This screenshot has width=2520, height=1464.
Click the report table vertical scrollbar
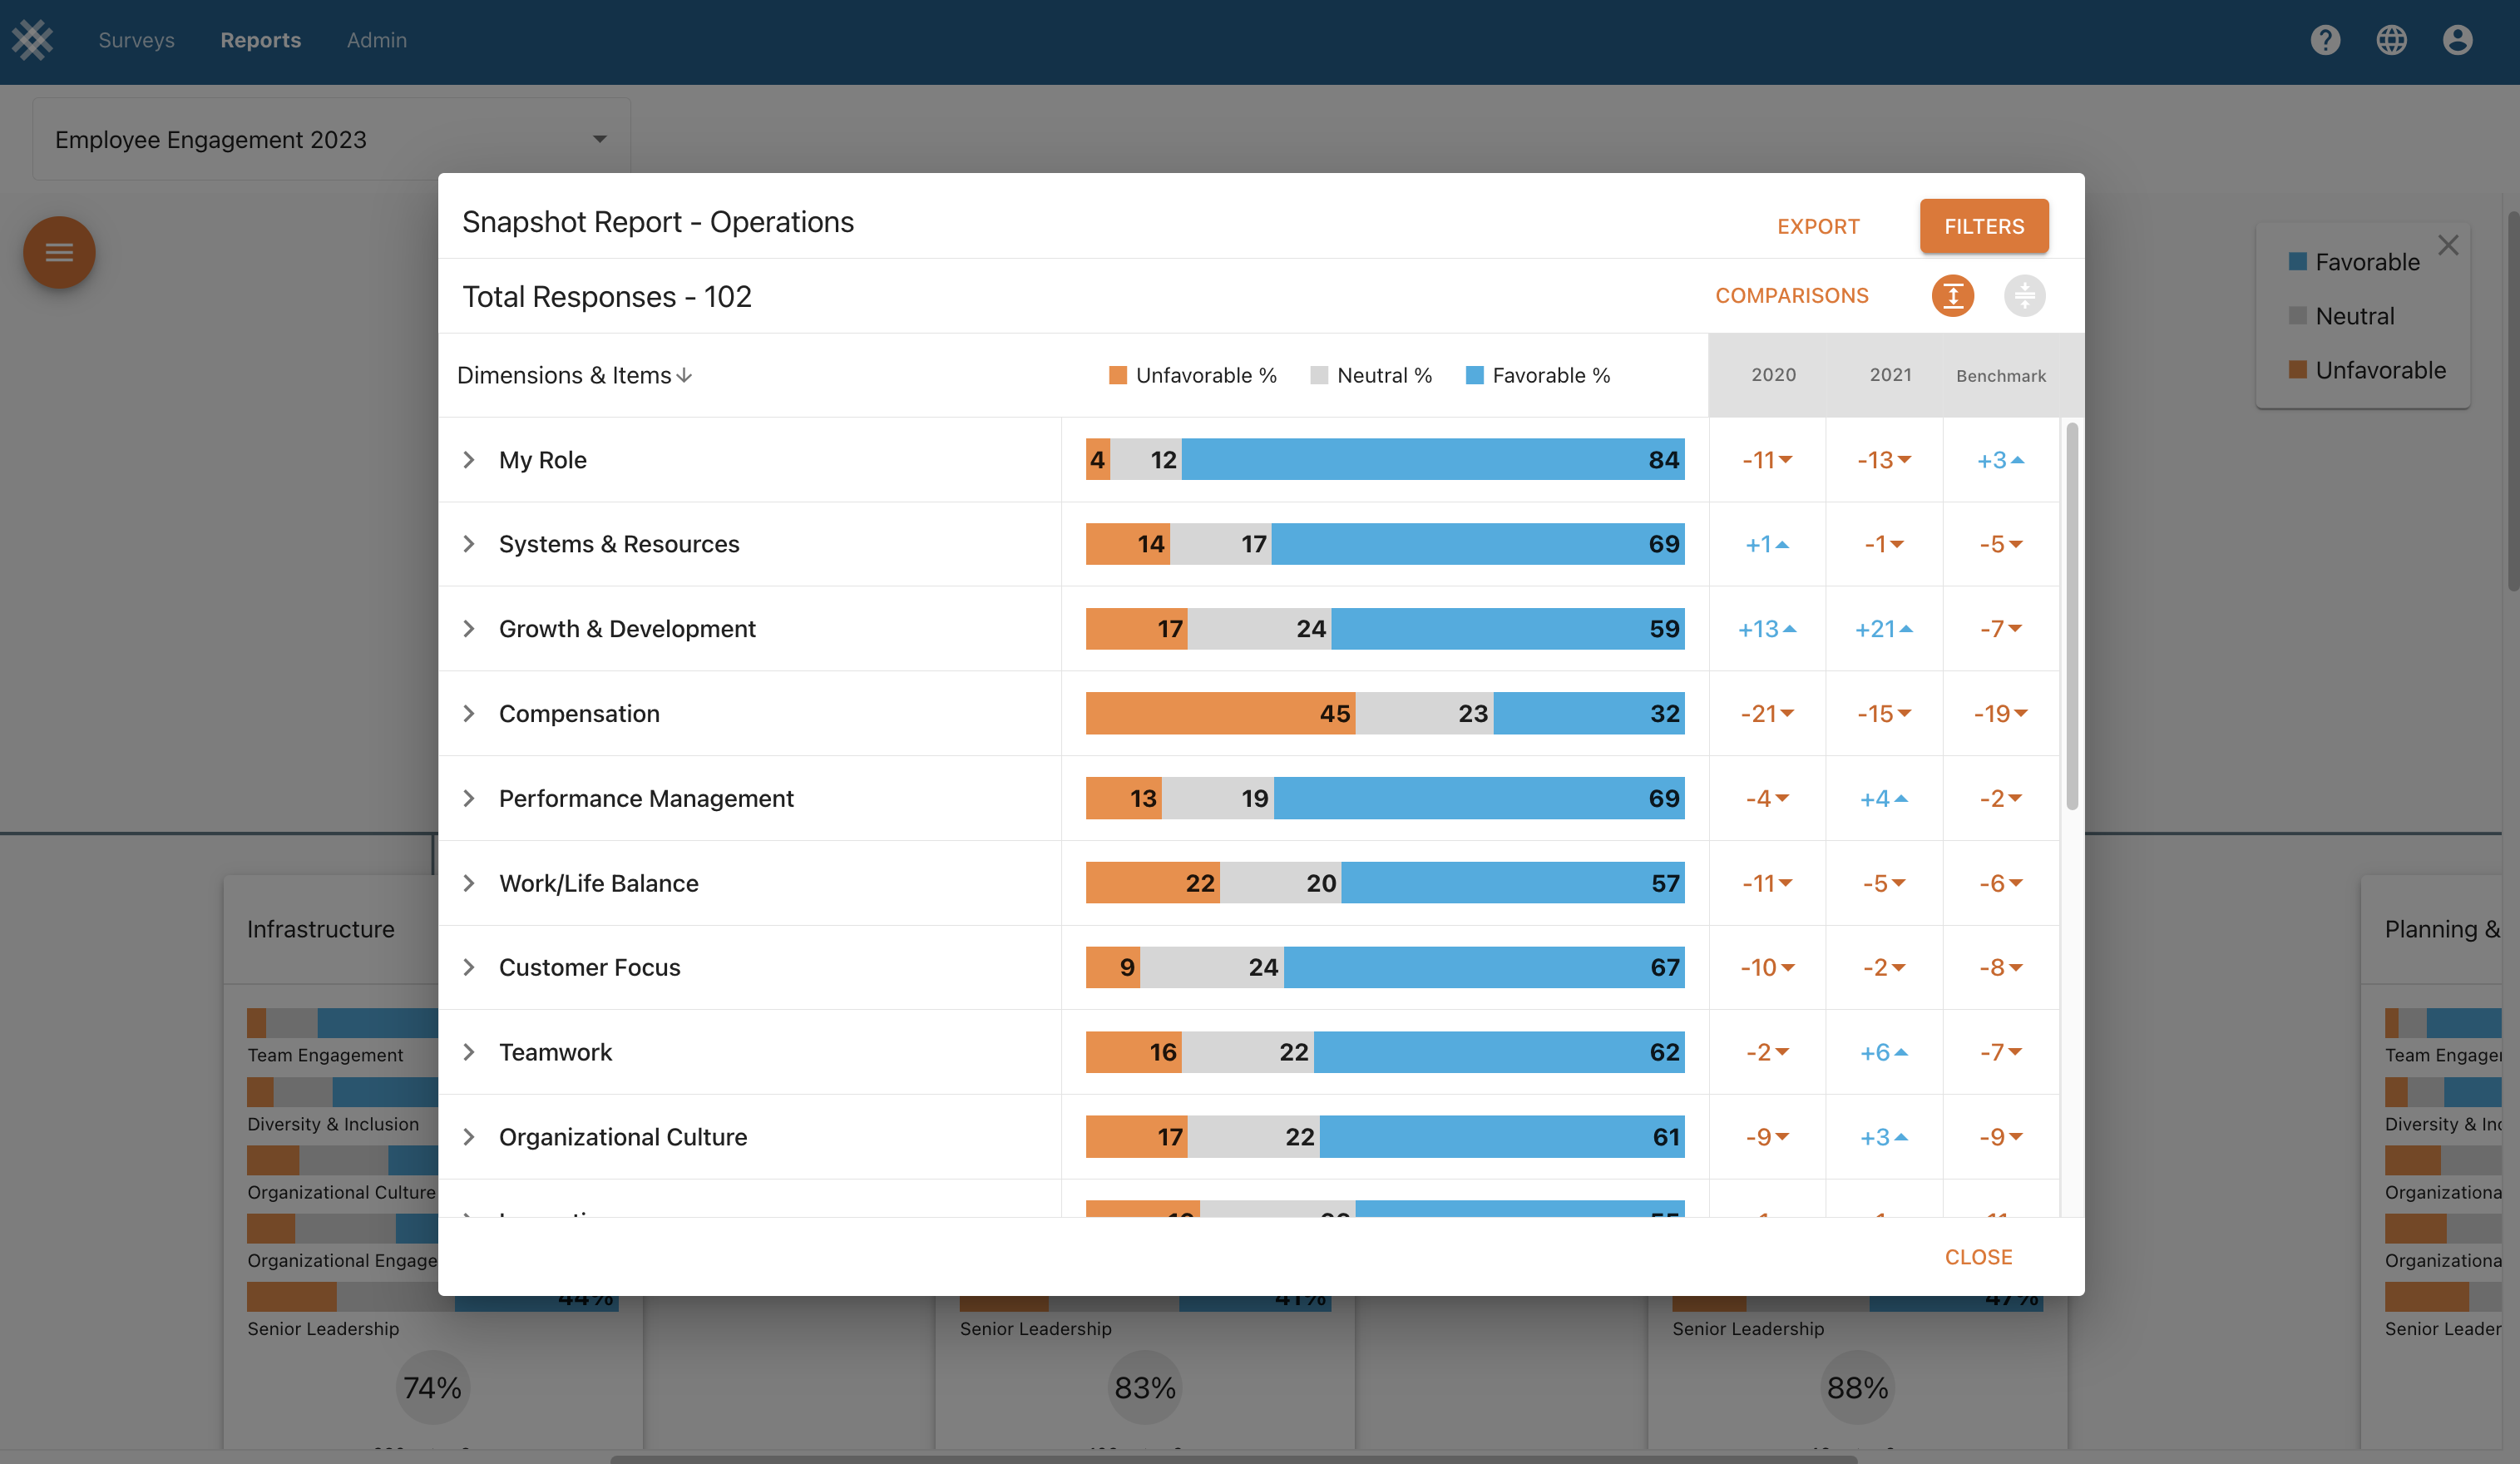pos(2072,615)
